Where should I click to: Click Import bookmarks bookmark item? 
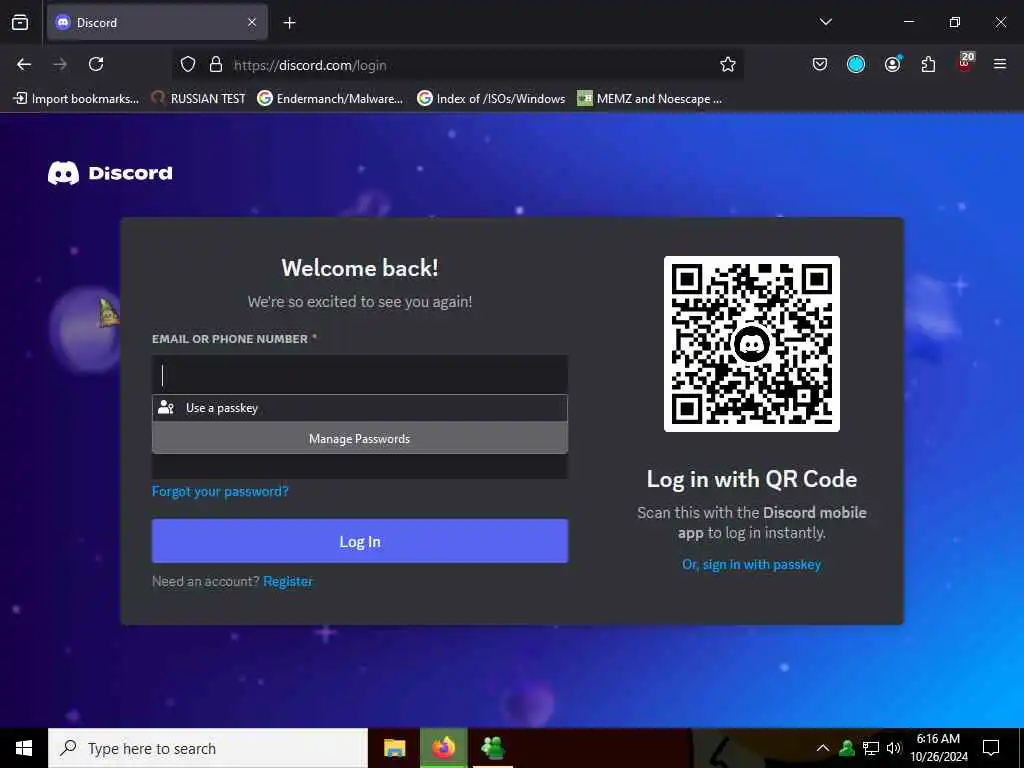(x=76, y=99)
